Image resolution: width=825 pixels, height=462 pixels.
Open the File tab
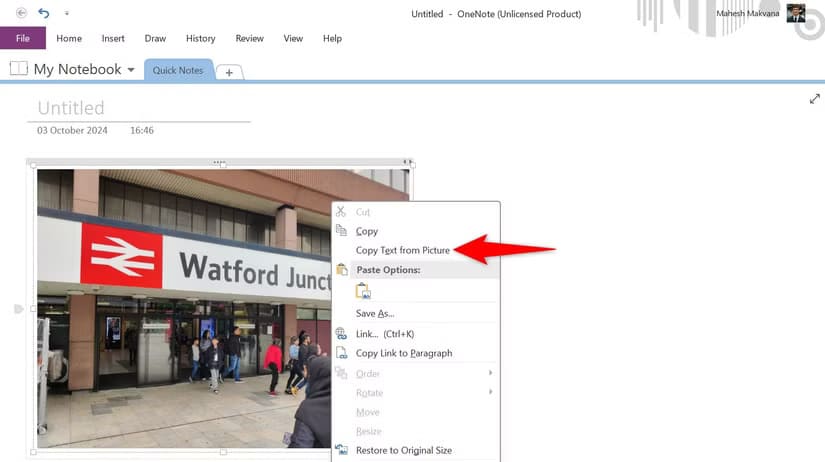[x=22, y=38]
